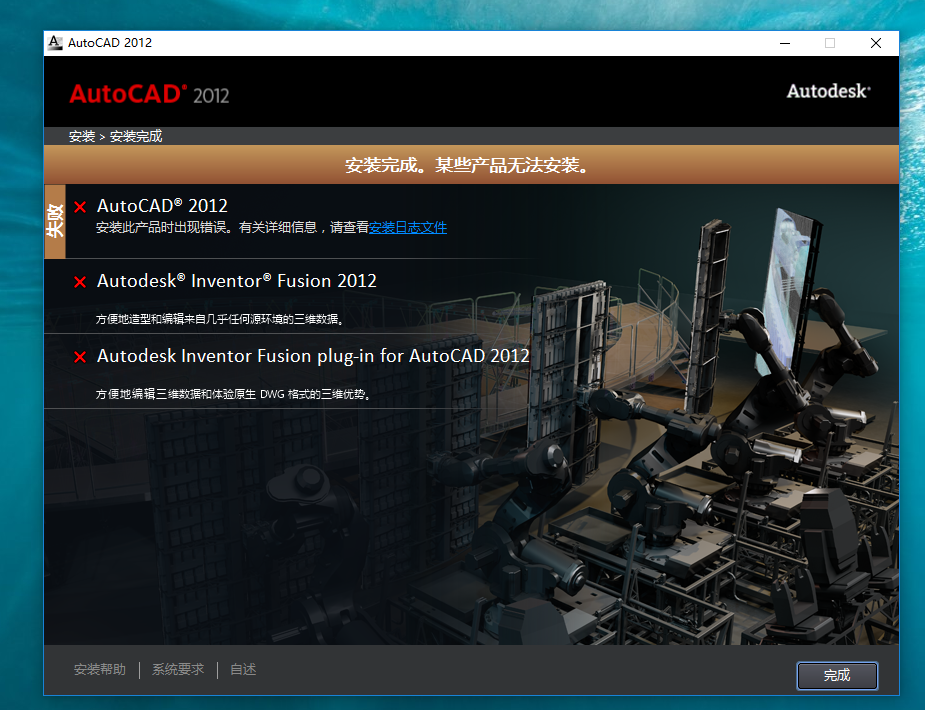View 系统要求 system requirements
Image resolution: width=925 pixels, height=710 pixels.
178,669
